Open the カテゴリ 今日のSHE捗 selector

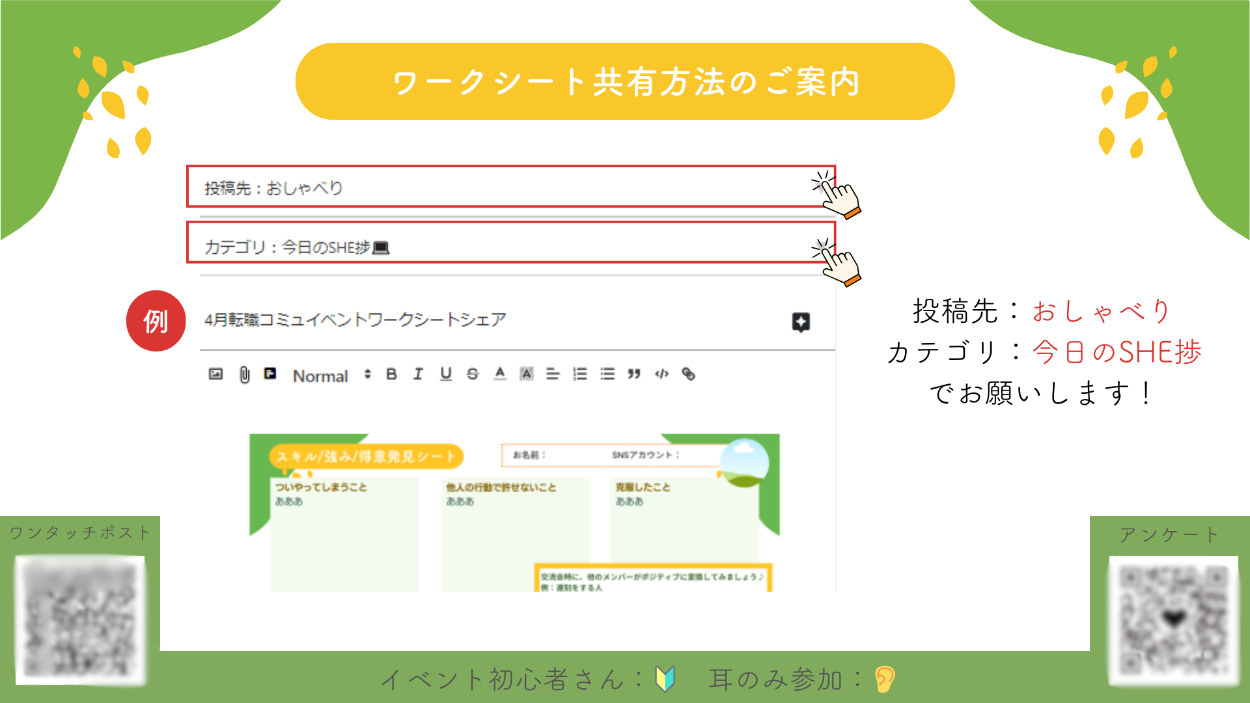(x=510, y=243)
